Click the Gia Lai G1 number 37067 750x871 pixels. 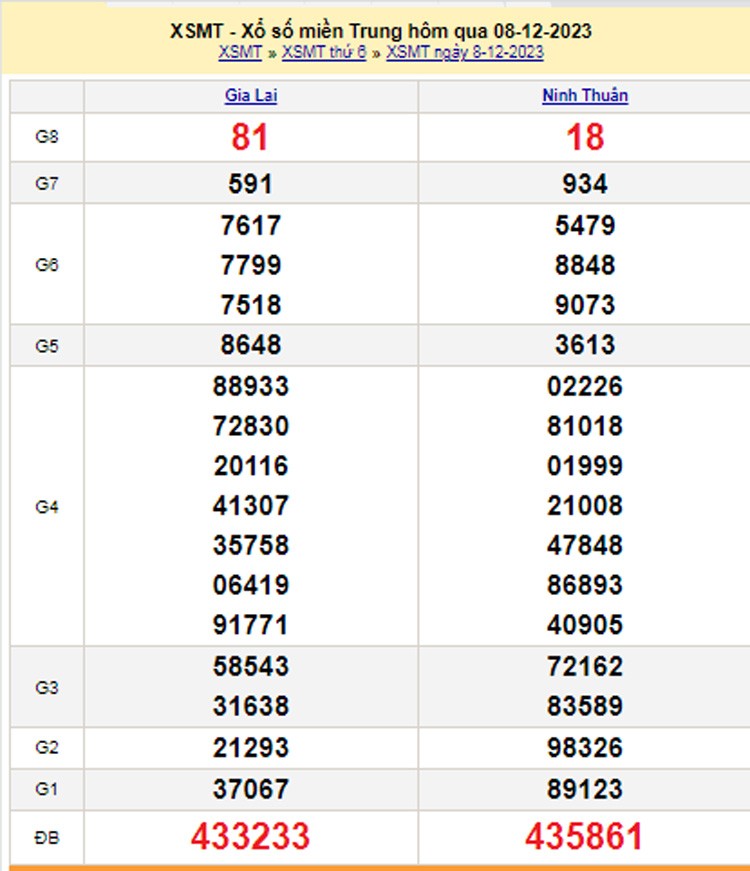click(250, 789)
